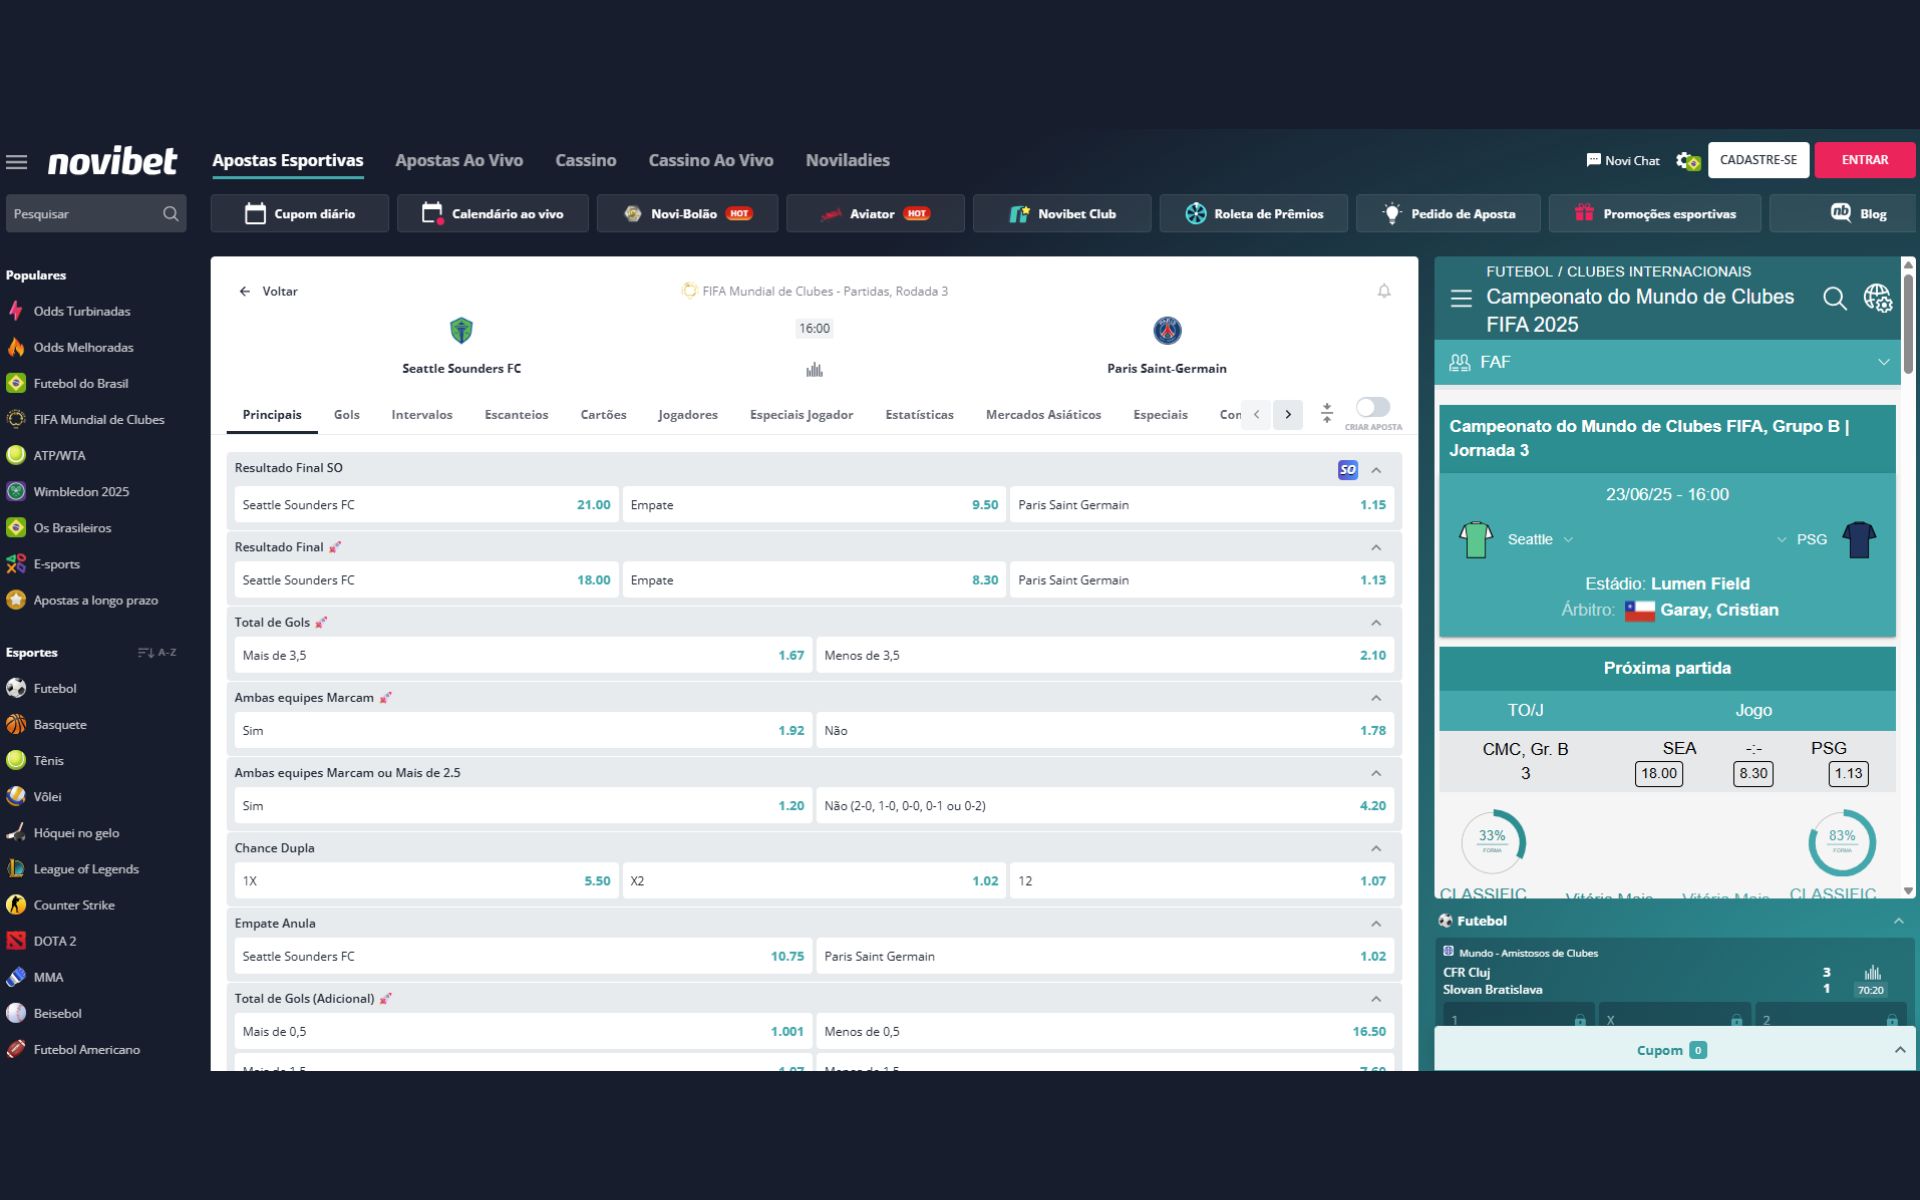Click the notification bell icon
The width and height of the screenshot is (1920, 1200).
tap(1384, 291)
